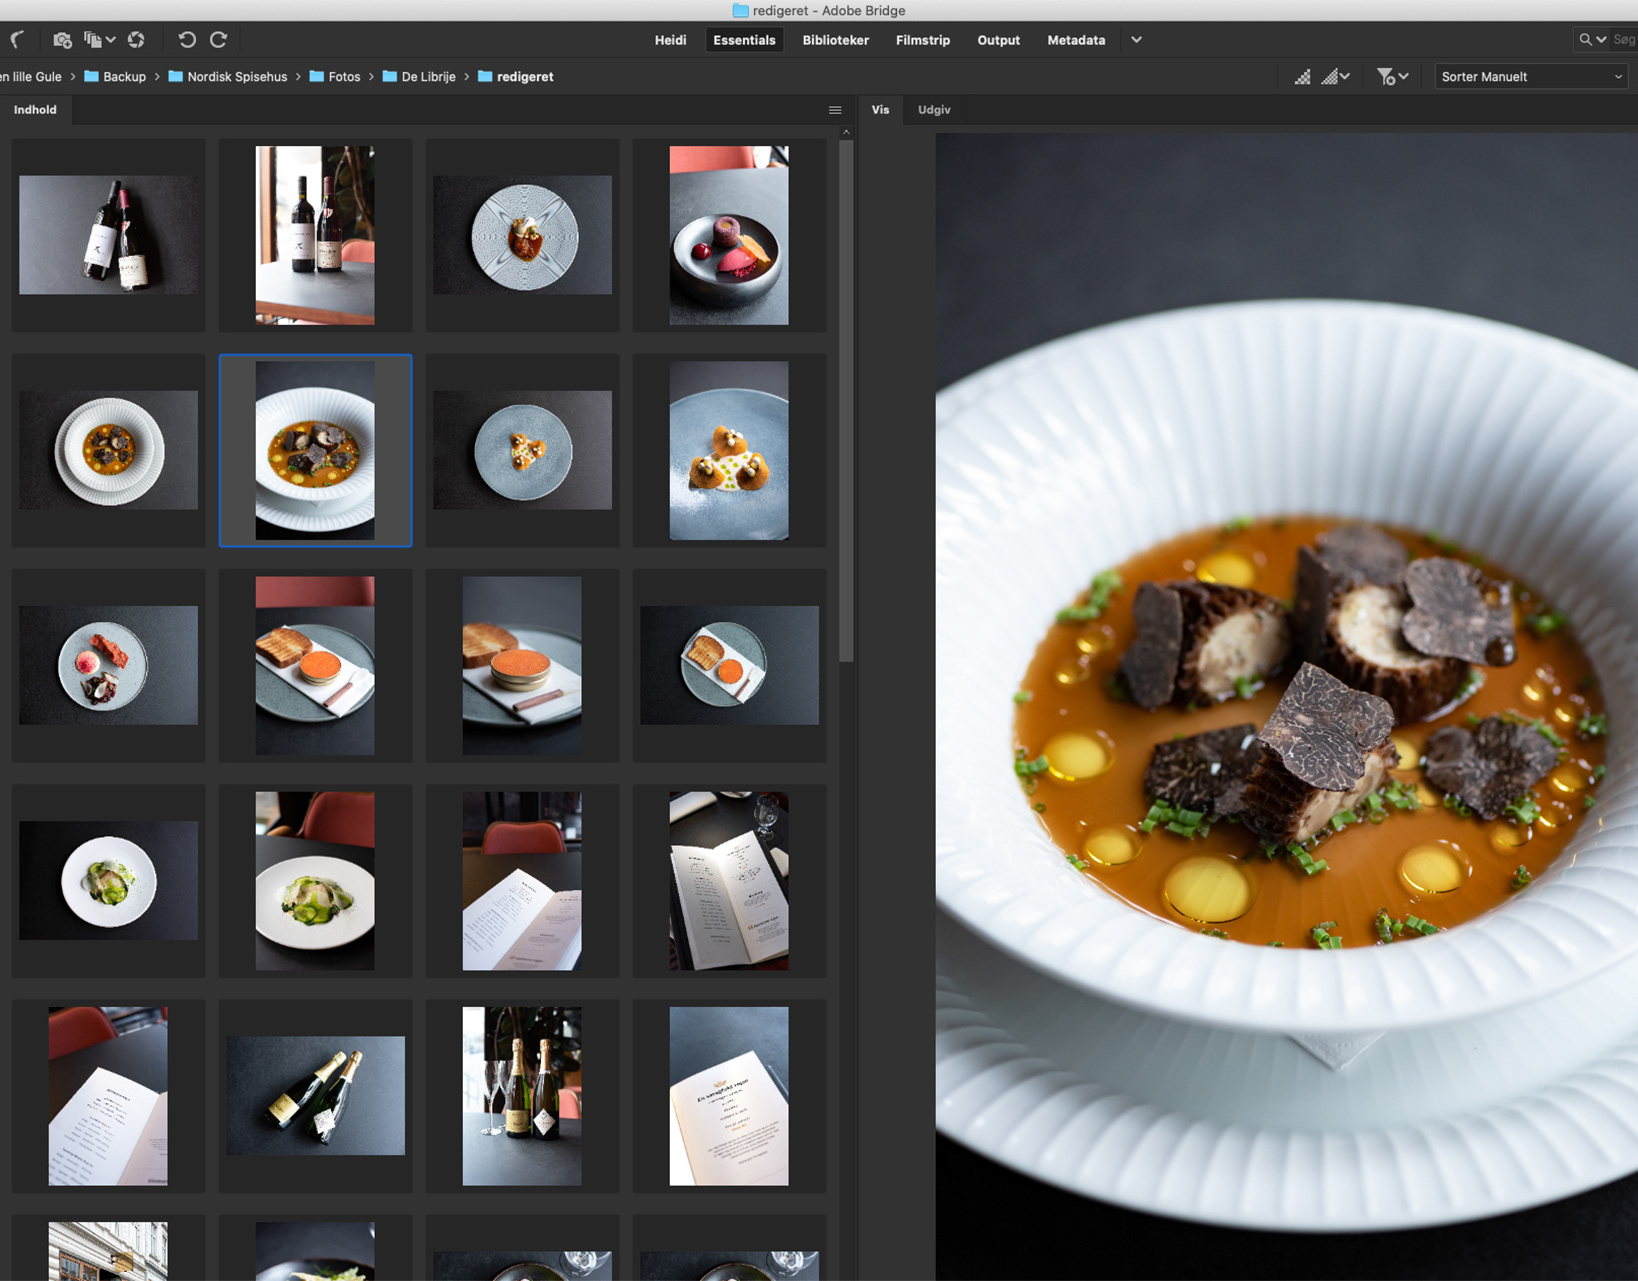Rotate 90 degrees clockwise
The height and width of the screenshot is (1281, 1638).
[219, 40]
